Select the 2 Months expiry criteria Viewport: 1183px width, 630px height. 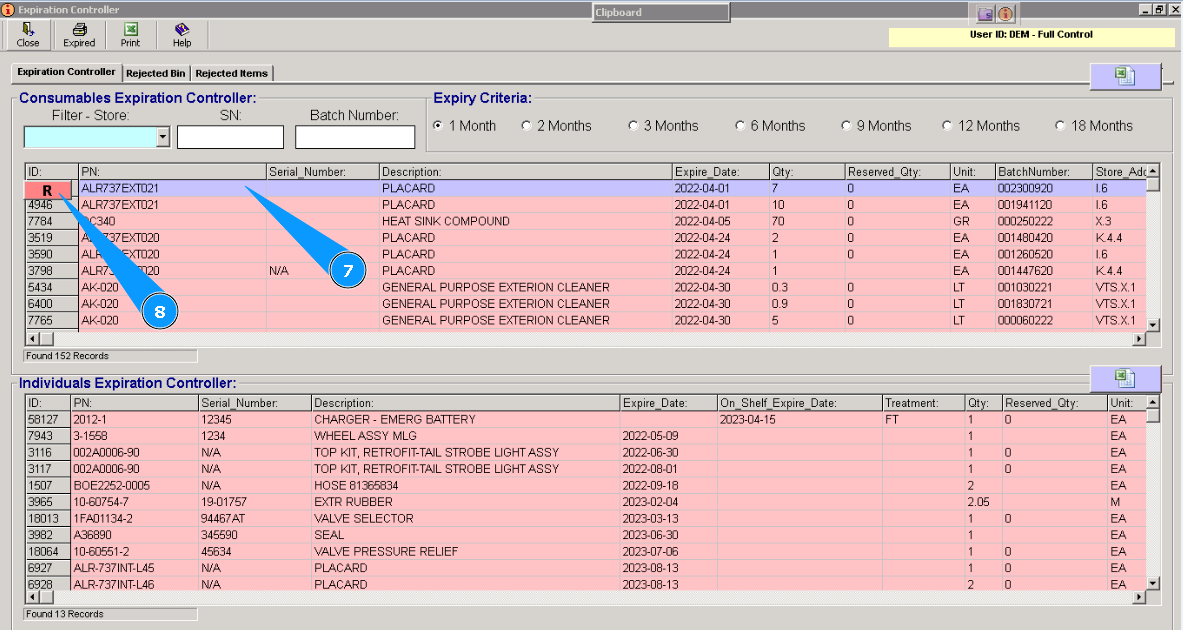pyautogui.click(x=527, y=126)
